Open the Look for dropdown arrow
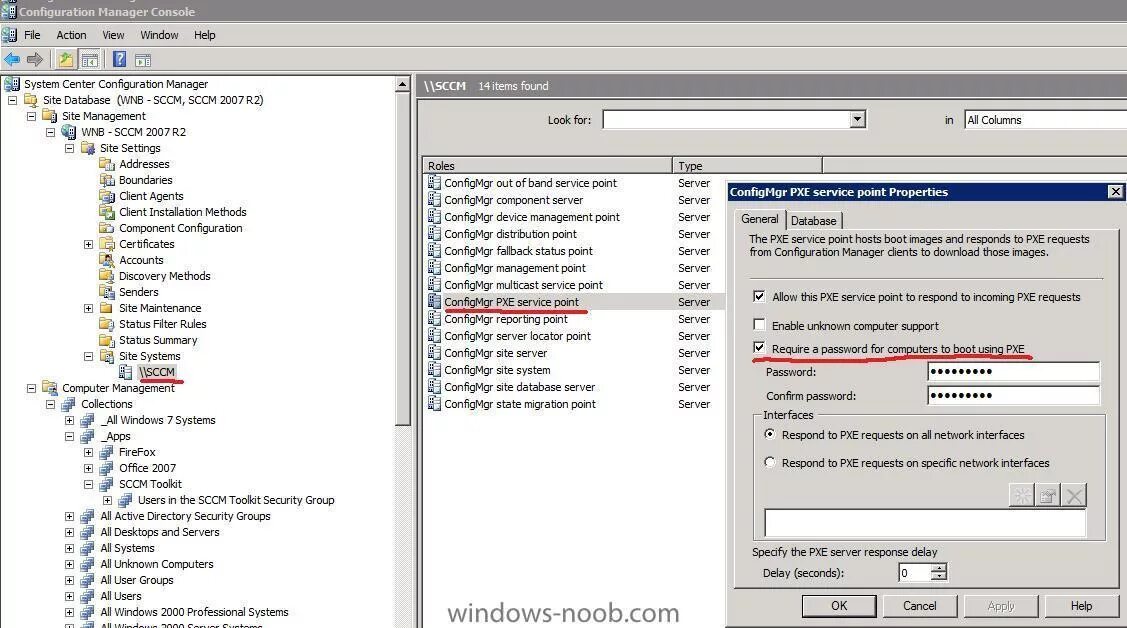 [x=857, y=119]
